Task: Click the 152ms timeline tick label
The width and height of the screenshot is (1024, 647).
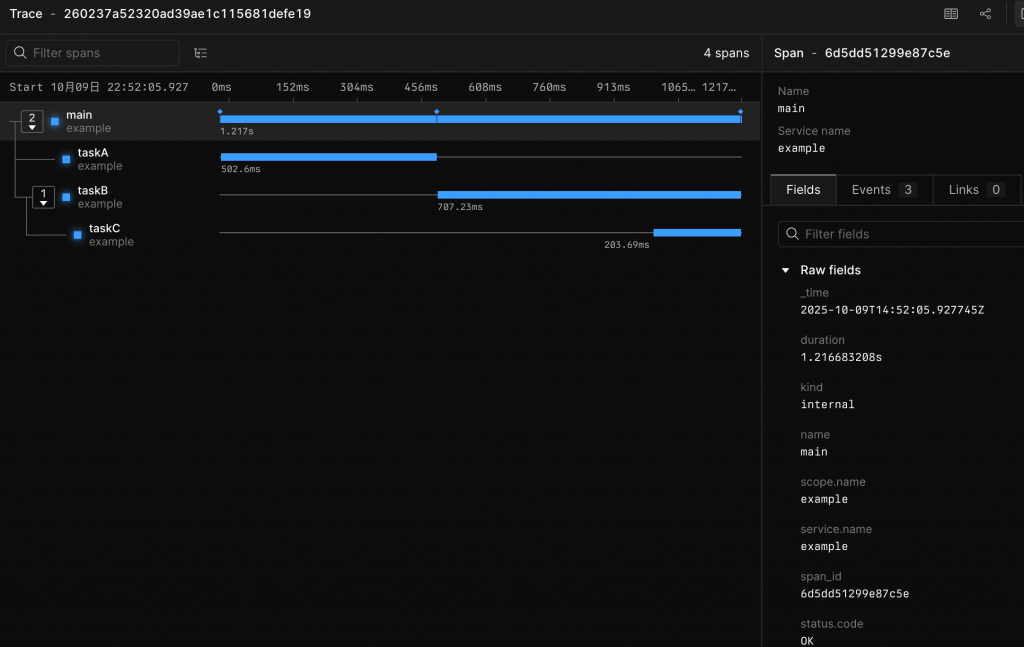Action: 292,87
